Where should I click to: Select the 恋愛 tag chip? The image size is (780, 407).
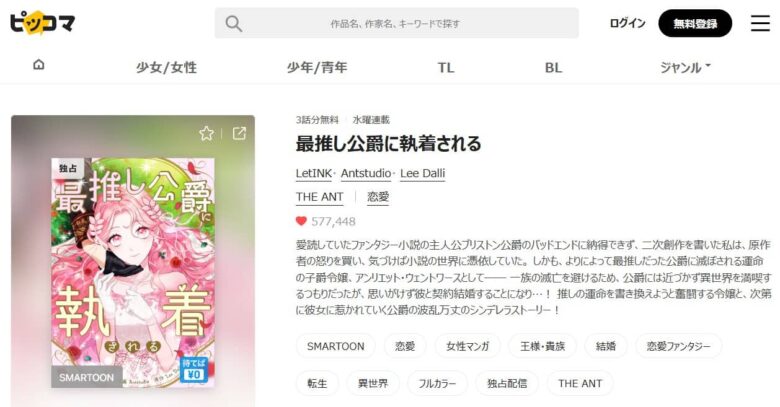click(405, 346)
